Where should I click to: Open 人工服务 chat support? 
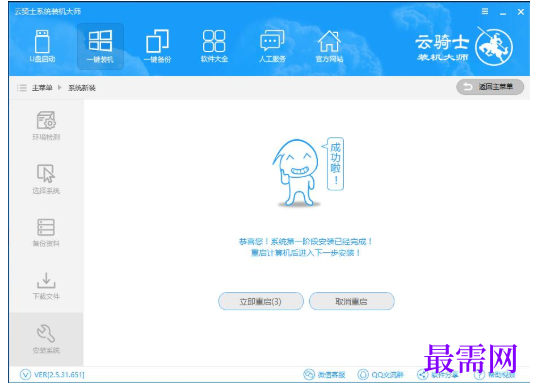click(x=272, y=46)
